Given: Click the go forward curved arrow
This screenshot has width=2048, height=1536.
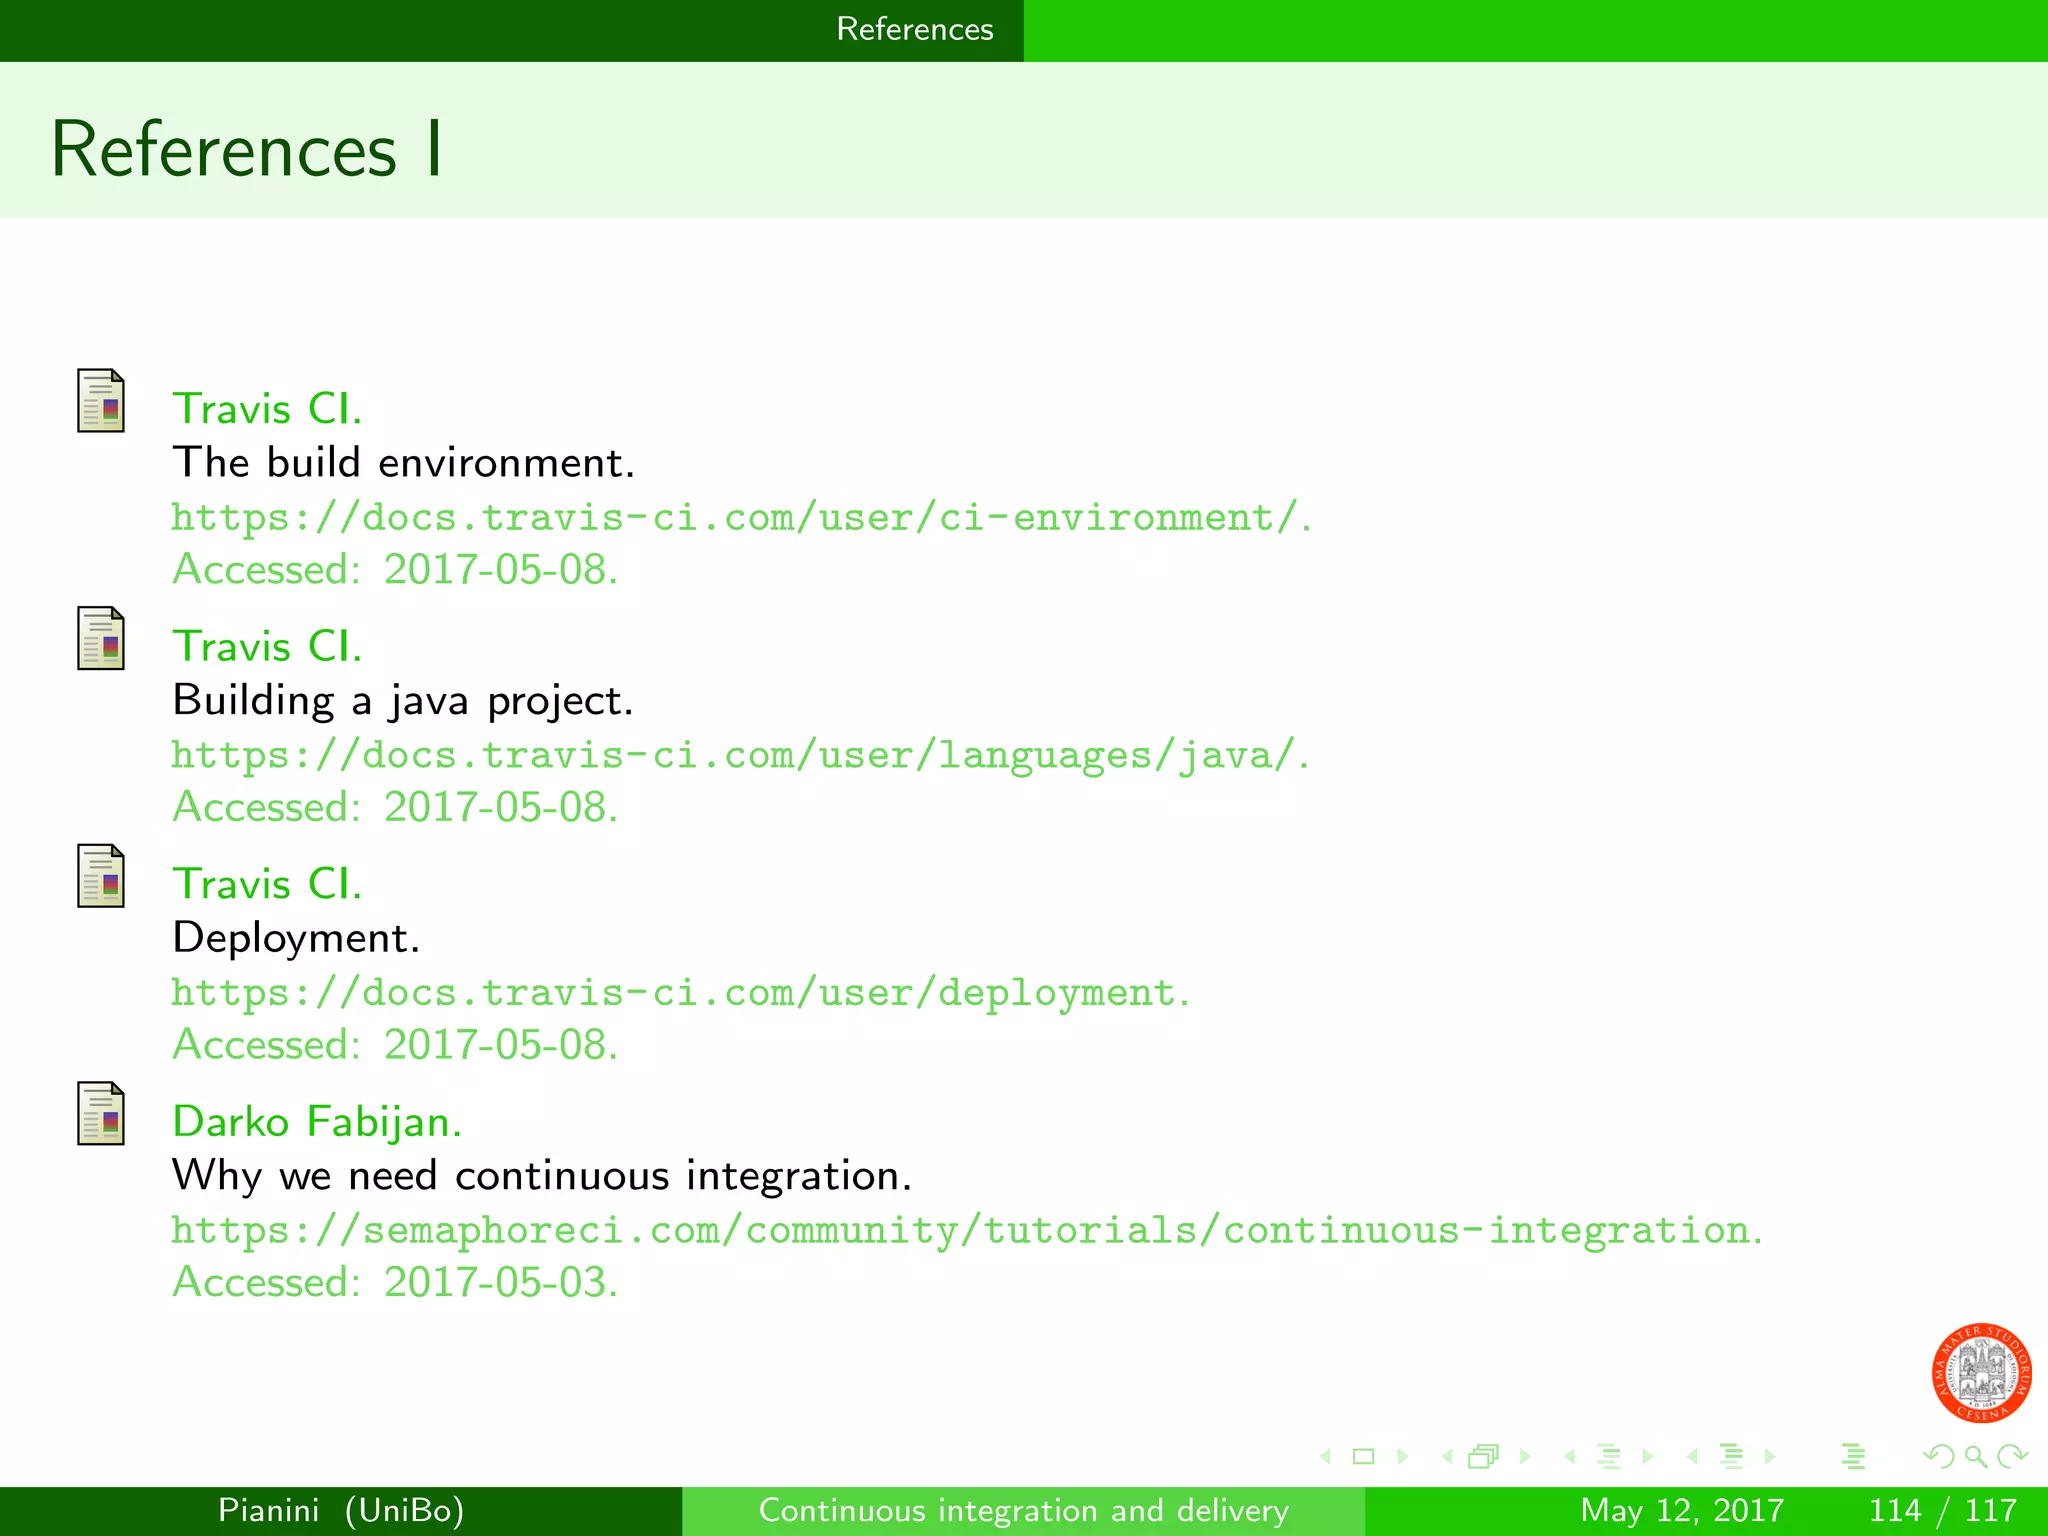Looking at the screenshot, I should point(2012,1457).
